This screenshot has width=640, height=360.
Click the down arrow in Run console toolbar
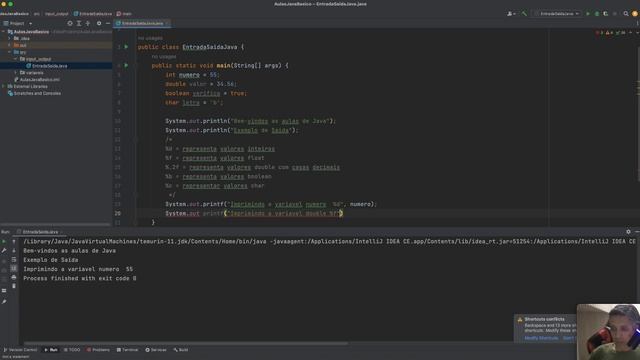pyautogui.click(x=14, y=251)
